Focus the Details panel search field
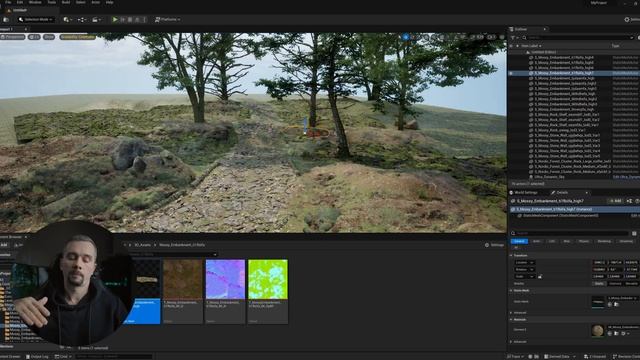This screenshot has height=360, width=640. pos(569,233)
